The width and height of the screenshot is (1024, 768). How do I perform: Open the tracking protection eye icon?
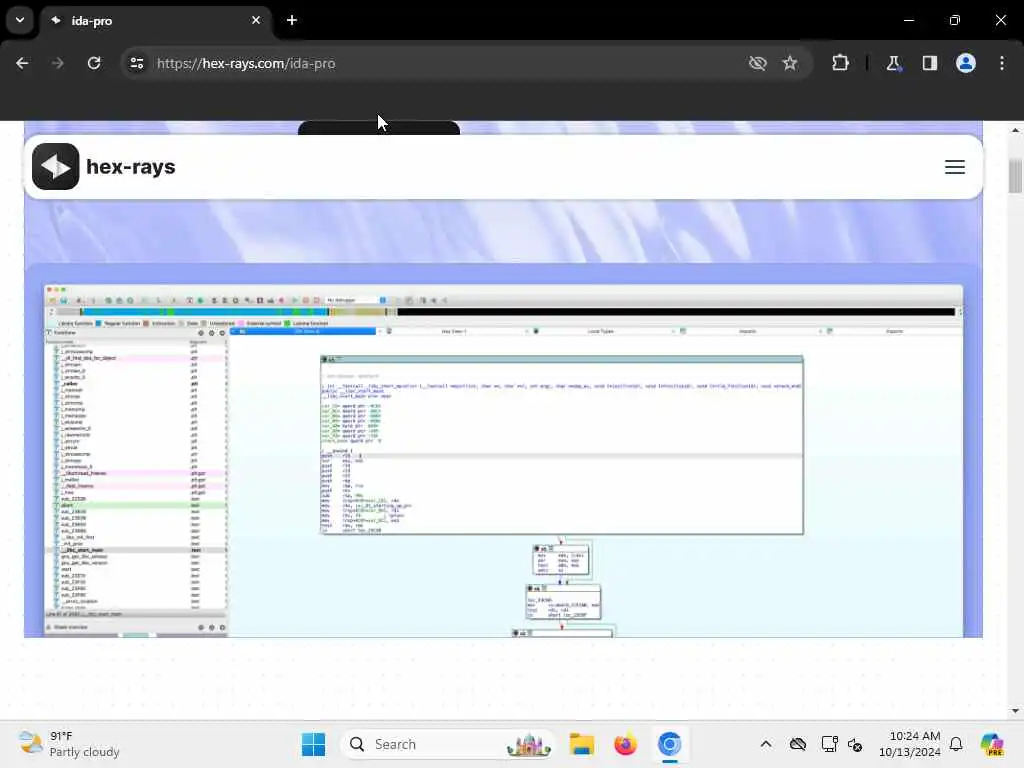pyautogui.click(x=758, y=63)
